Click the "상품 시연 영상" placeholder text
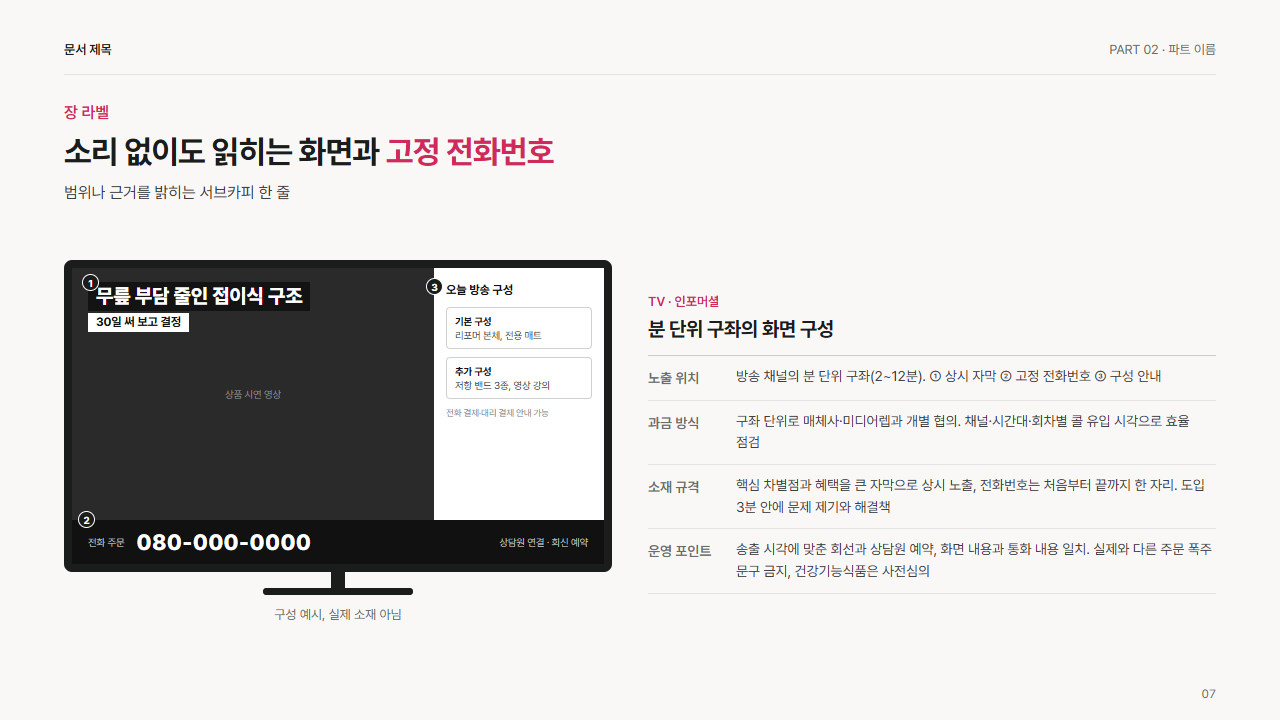The height and width of the screenshot is (720, 1280). point(253,395)
